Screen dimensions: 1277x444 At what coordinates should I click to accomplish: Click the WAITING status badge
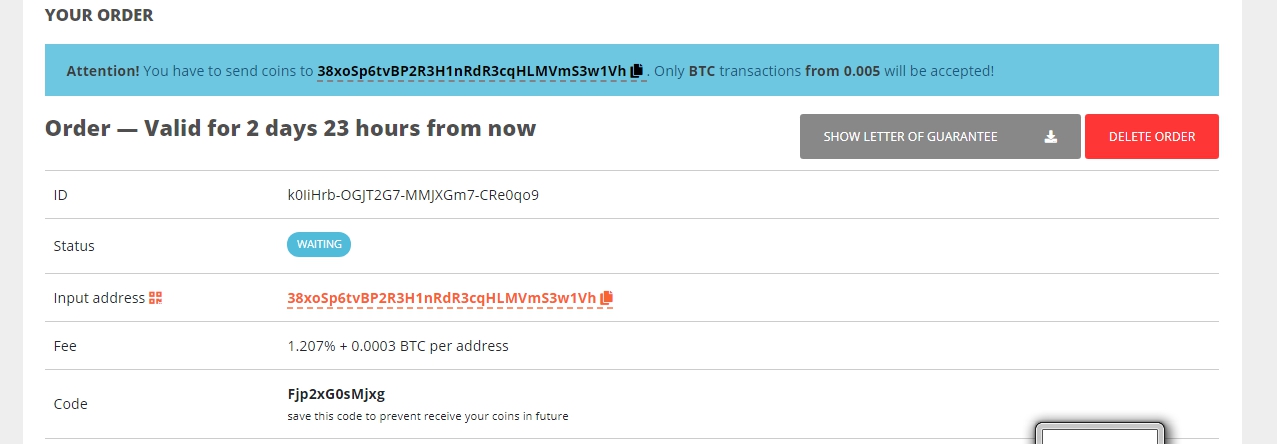point(319,245)
